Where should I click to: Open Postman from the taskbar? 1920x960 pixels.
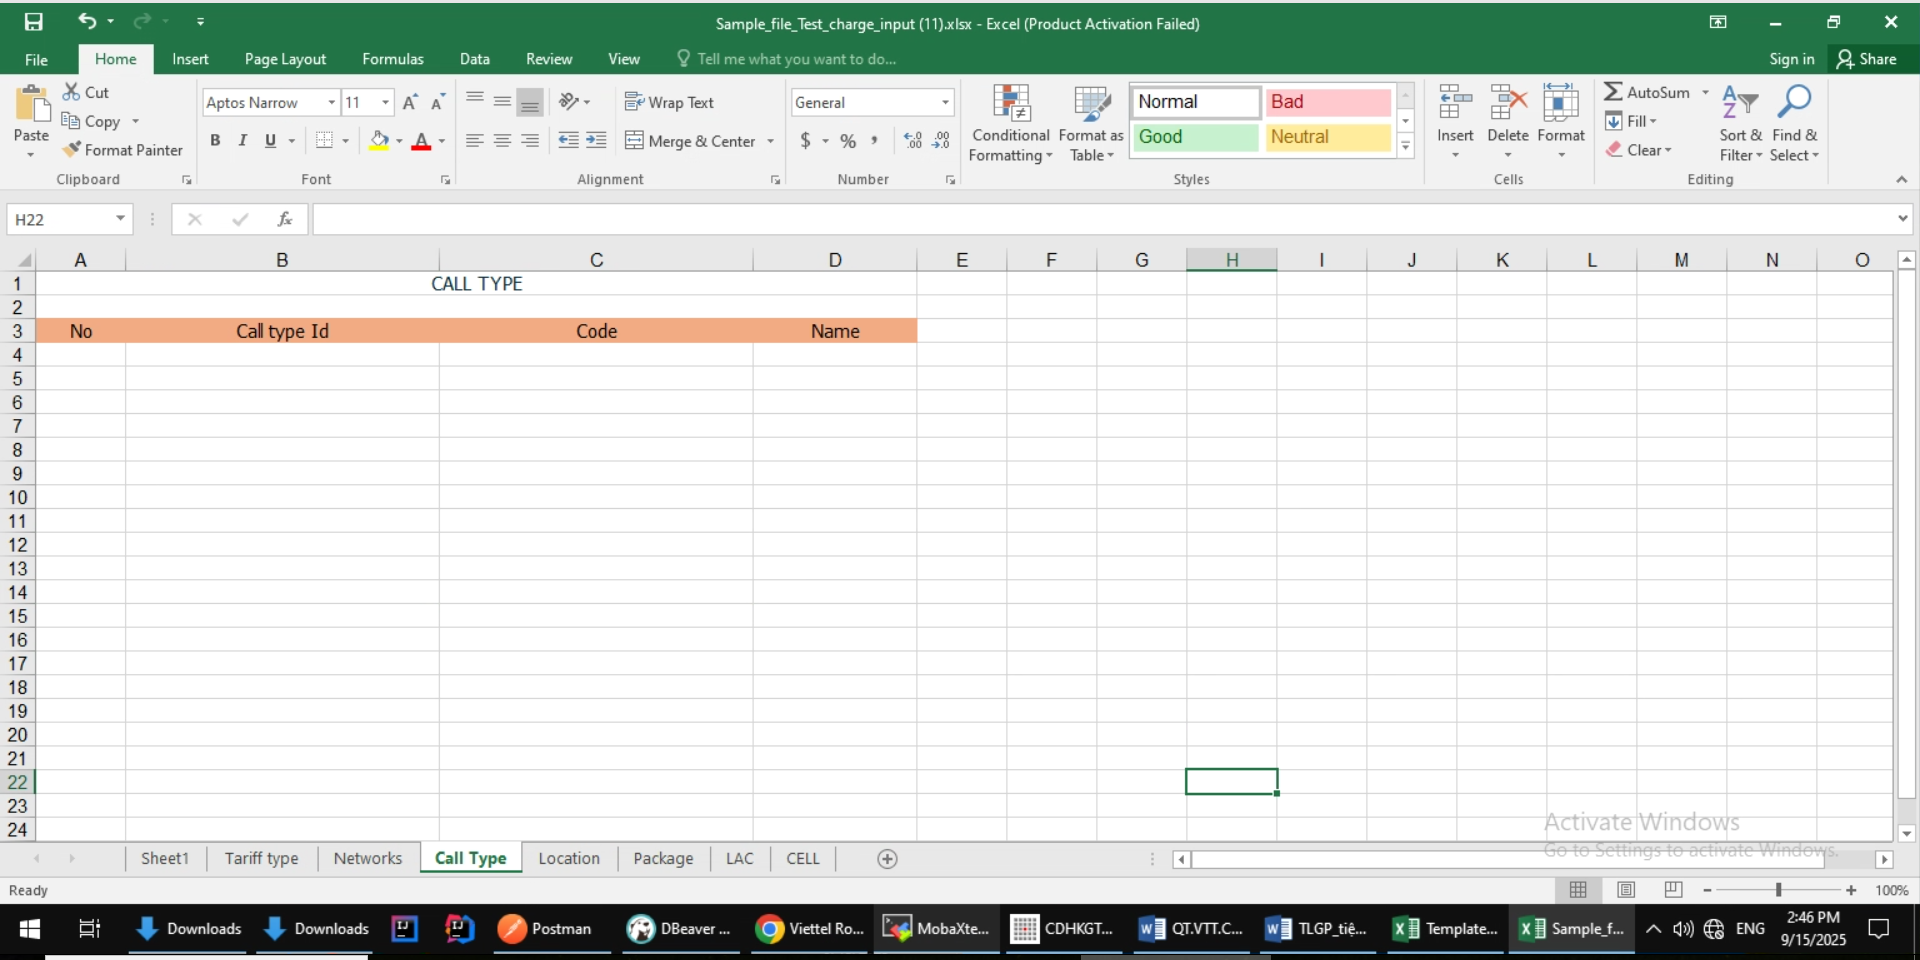tap(546, 929)
